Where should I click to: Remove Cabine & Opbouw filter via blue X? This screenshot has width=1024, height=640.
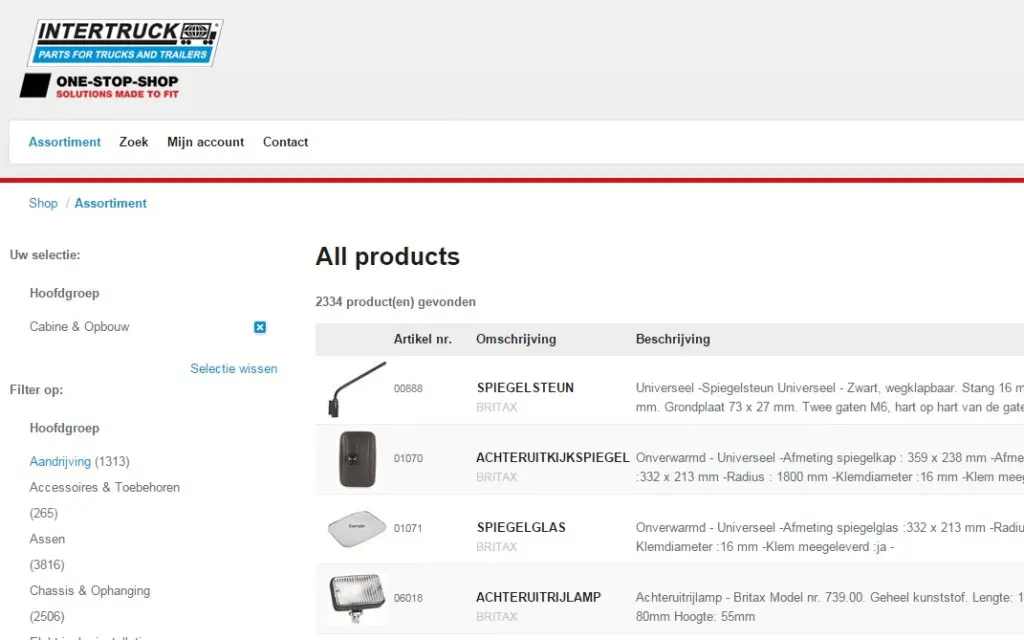coord(259,327)
